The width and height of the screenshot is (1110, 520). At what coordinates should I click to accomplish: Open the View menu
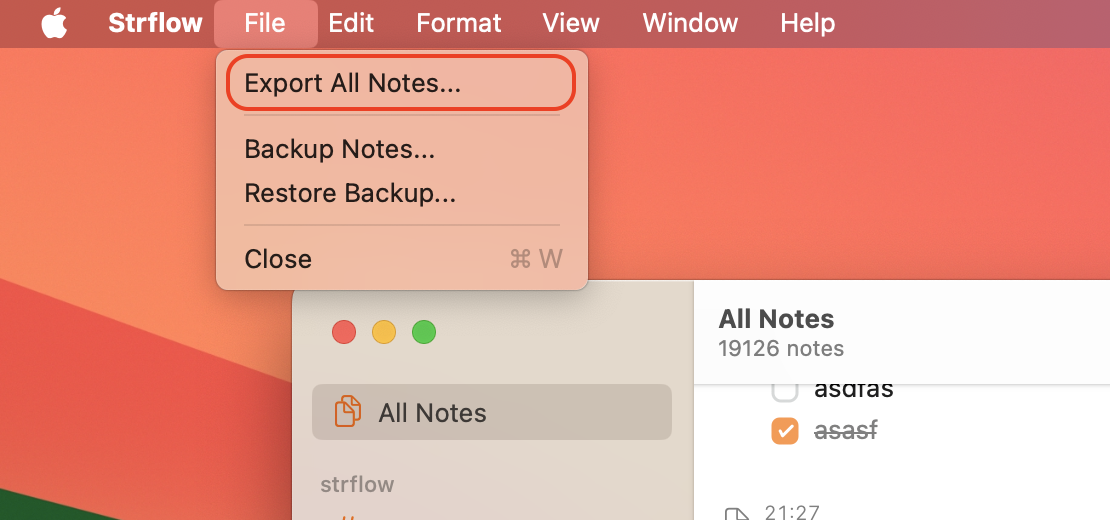click(x=571, y=23)
